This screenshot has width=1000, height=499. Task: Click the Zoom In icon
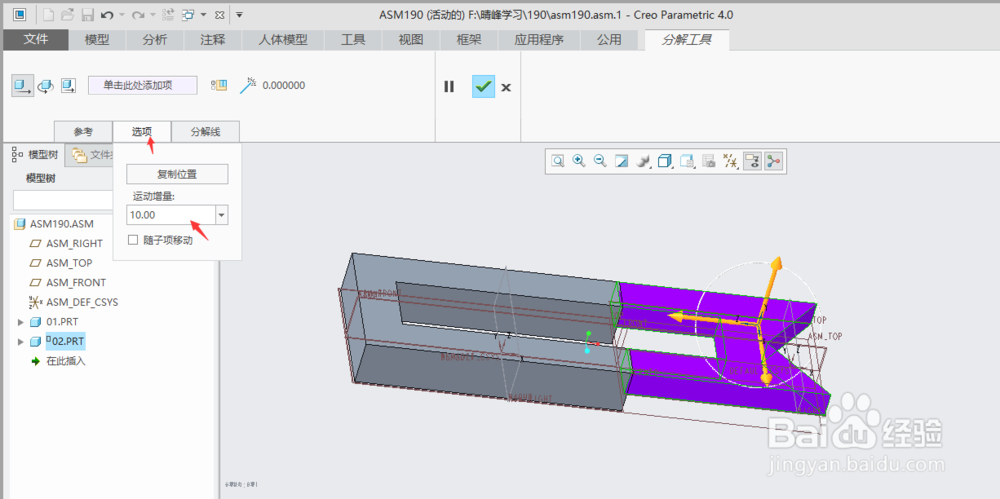pyautogui.click(x=579, y=161)
